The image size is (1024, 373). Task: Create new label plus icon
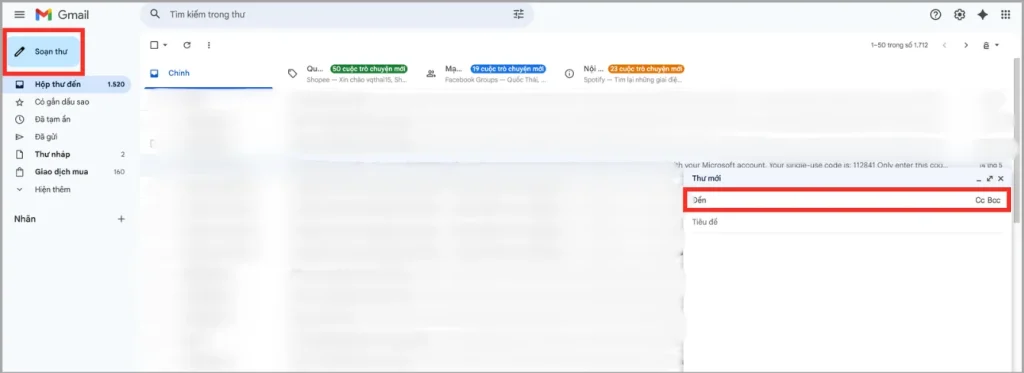tap(121, 219)
